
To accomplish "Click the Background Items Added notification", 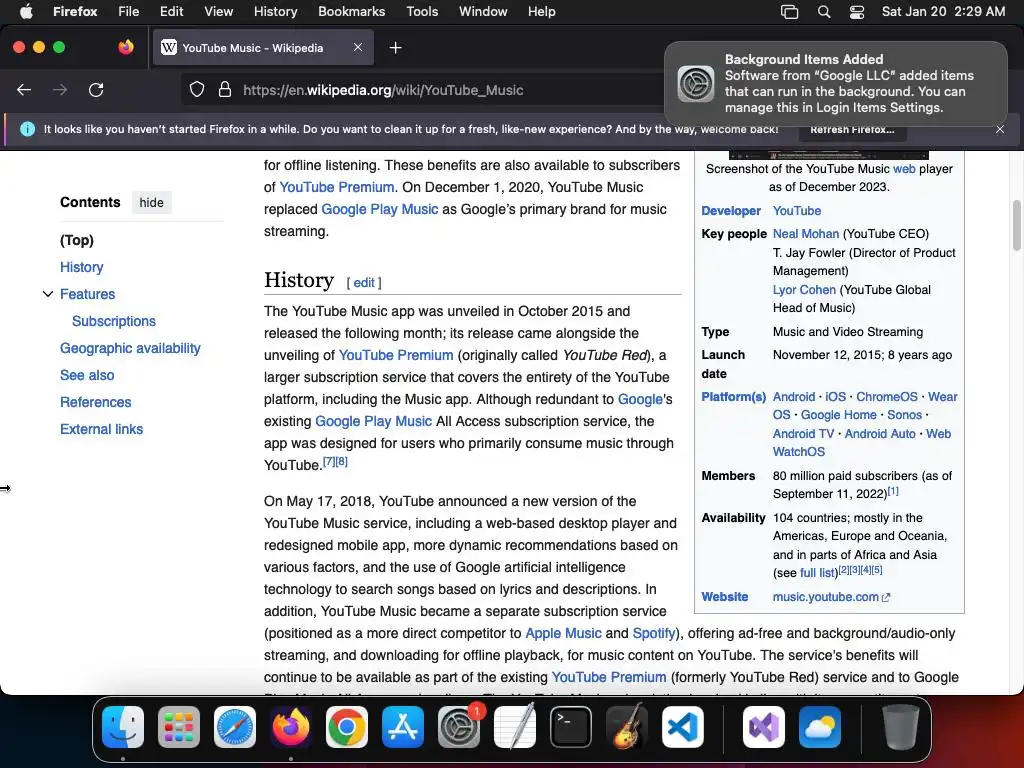I will pyautogui.click(x=836, y=84).
